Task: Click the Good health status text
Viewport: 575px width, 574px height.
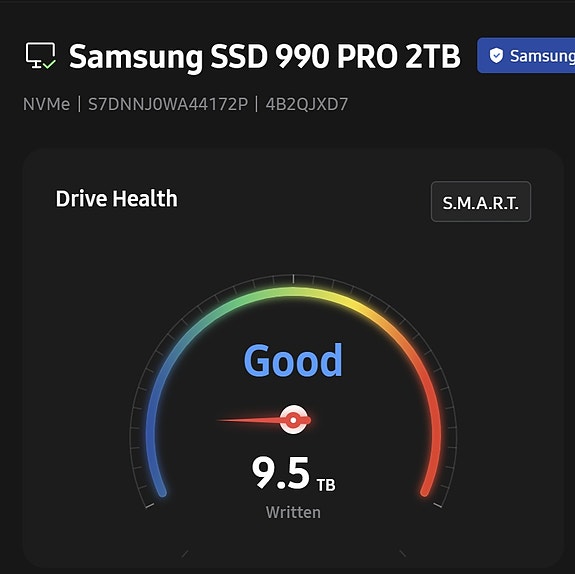Action: click(293, 361)
